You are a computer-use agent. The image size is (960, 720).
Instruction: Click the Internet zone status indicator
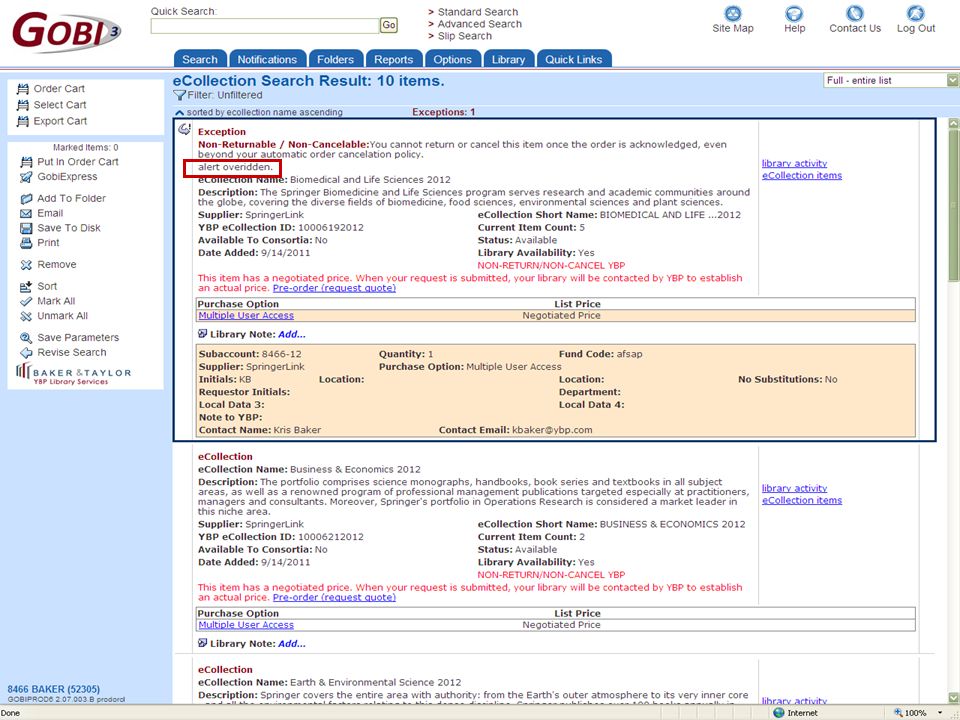795,713
